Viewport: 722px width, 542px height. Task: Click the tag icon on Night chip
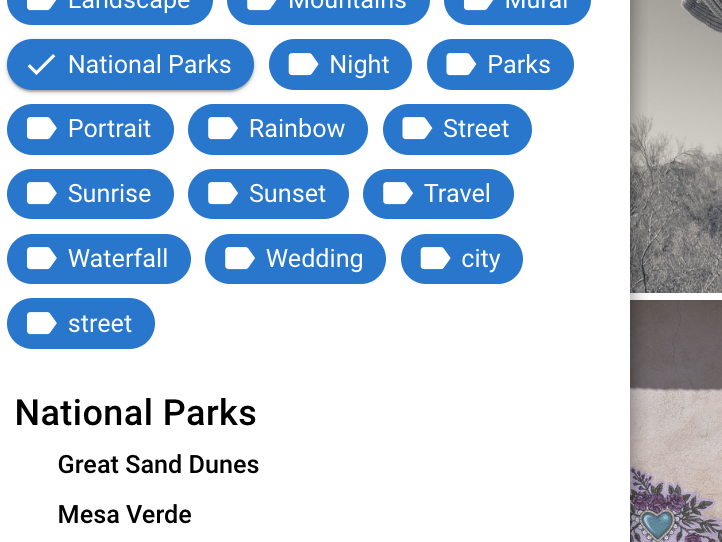(303, 65)
